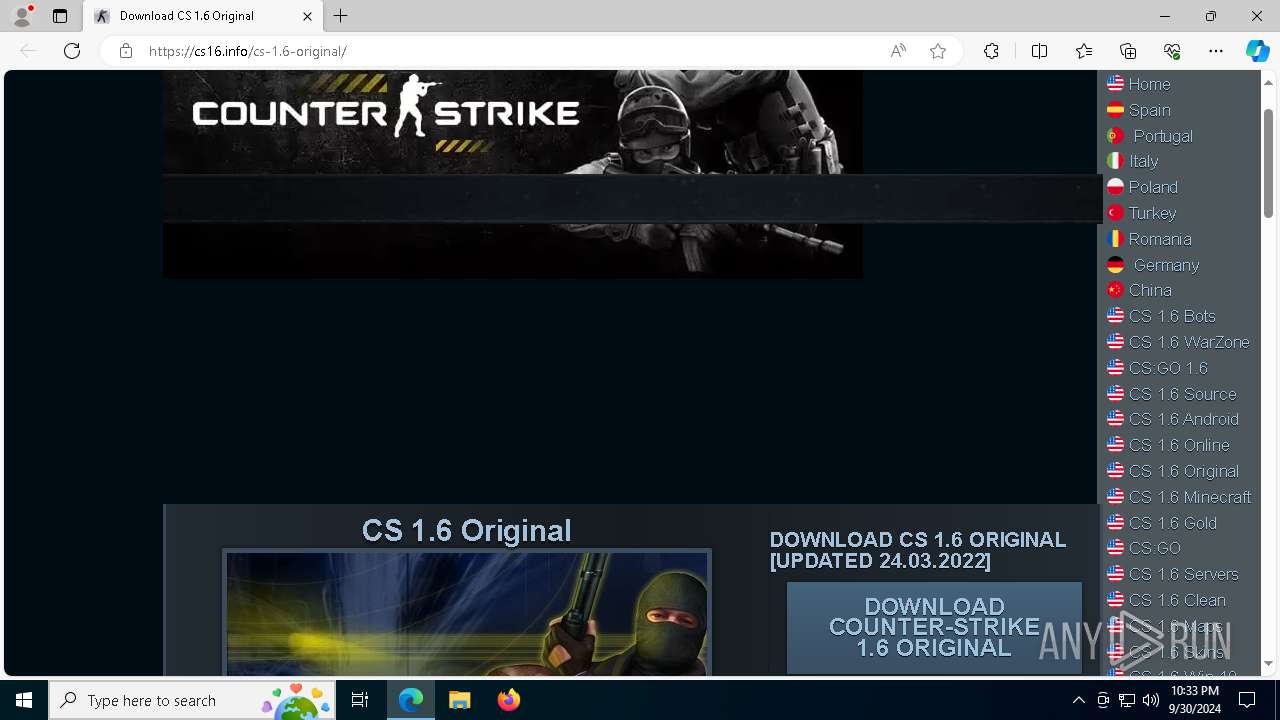Open File Explorer taskbar icon

459,700
